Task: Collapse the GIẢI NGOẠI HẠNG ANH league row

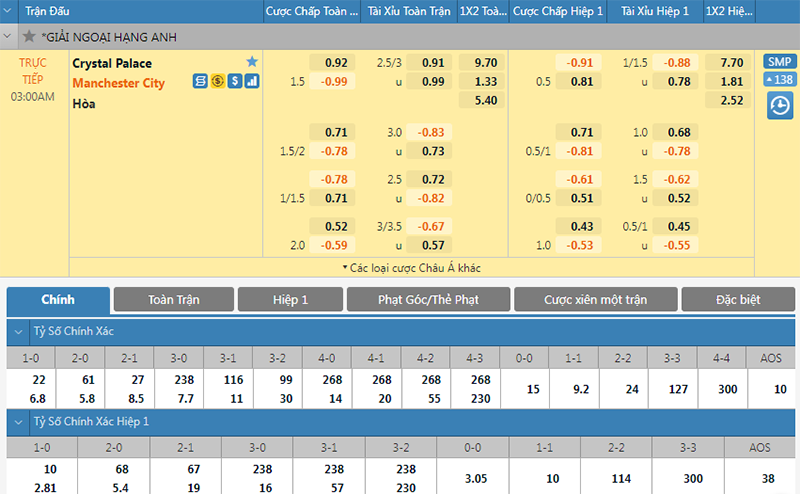Action: [x=10, y=37]
